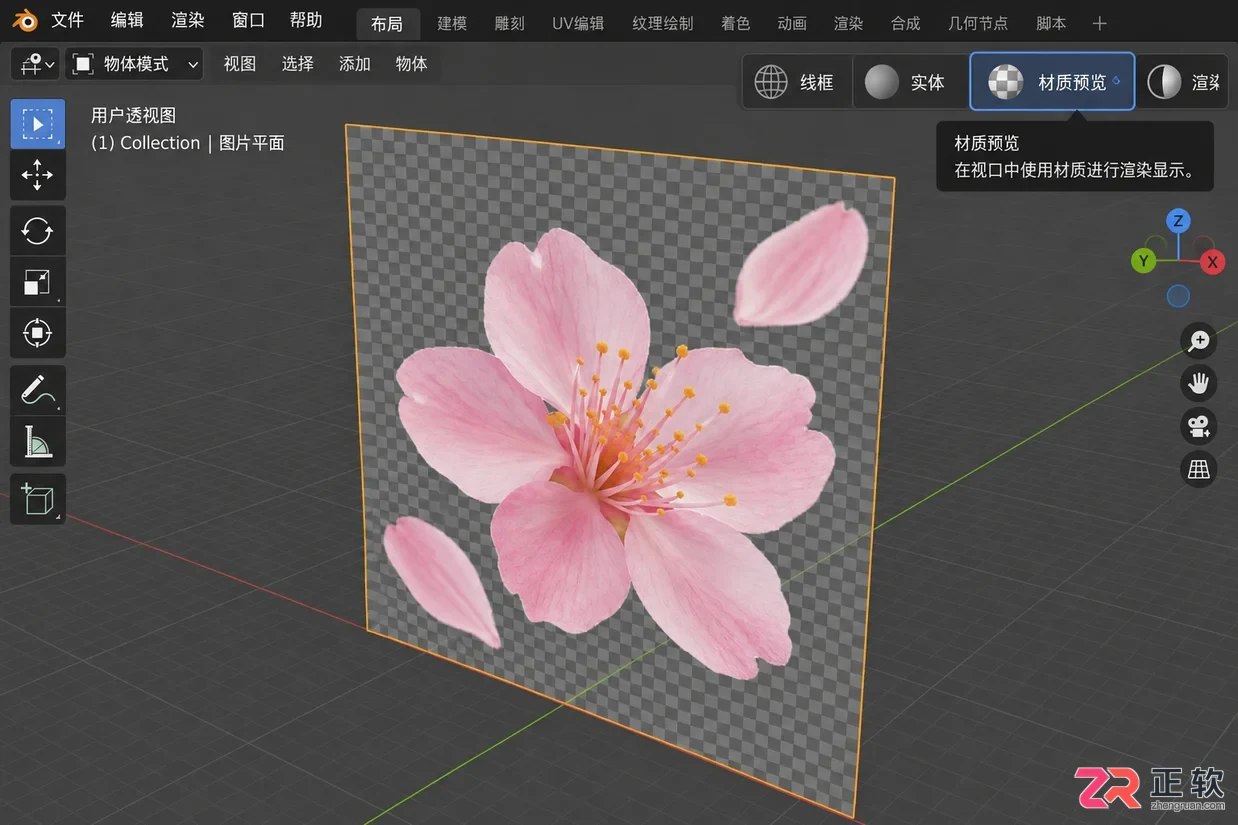The width and height of the screenshot is (1238, 825).
Task: Open the 渲染 menu in top bar
Action: (187, 20)
